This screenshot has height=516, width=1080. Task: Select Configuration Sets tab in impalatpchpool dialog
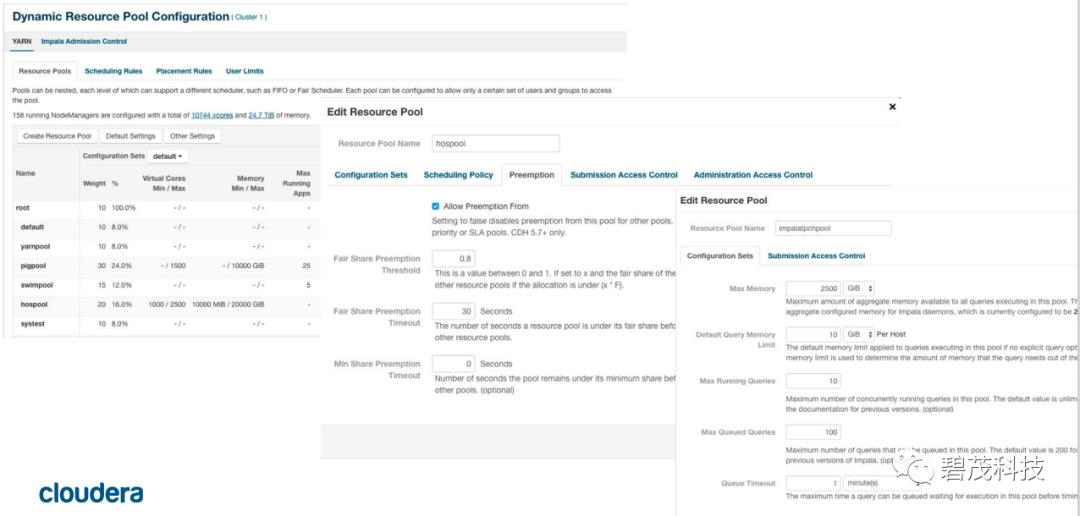pos(720,256)
